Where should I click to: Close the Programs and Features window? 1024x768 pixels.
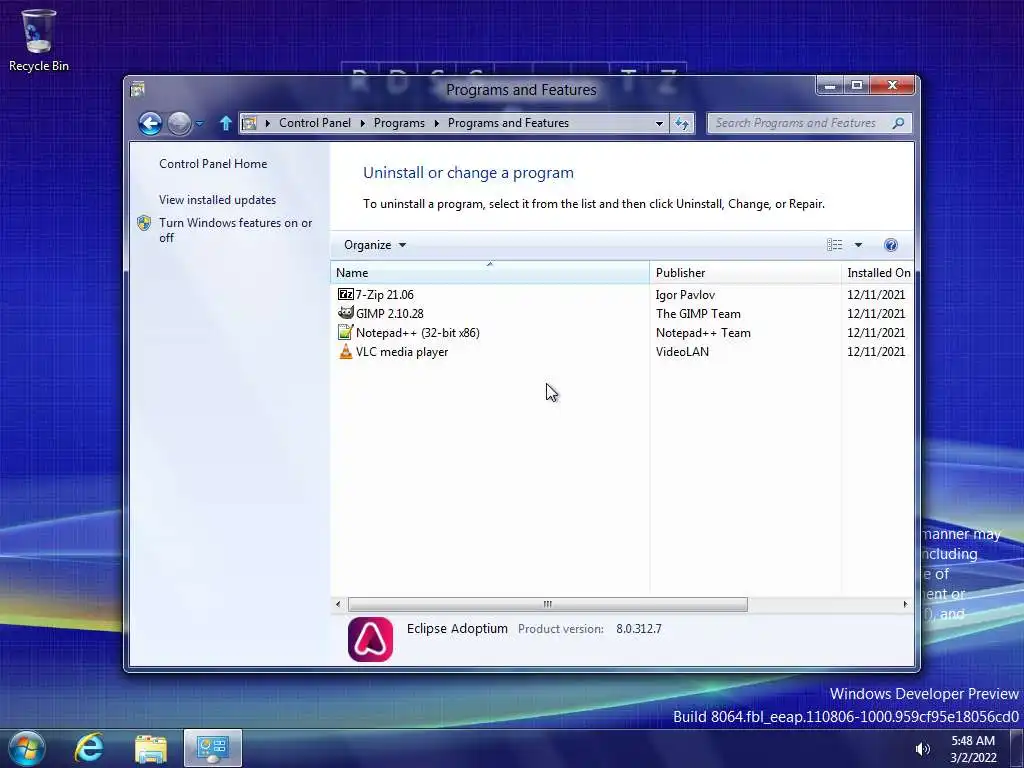pyautogui.click(x=892, y=86)
